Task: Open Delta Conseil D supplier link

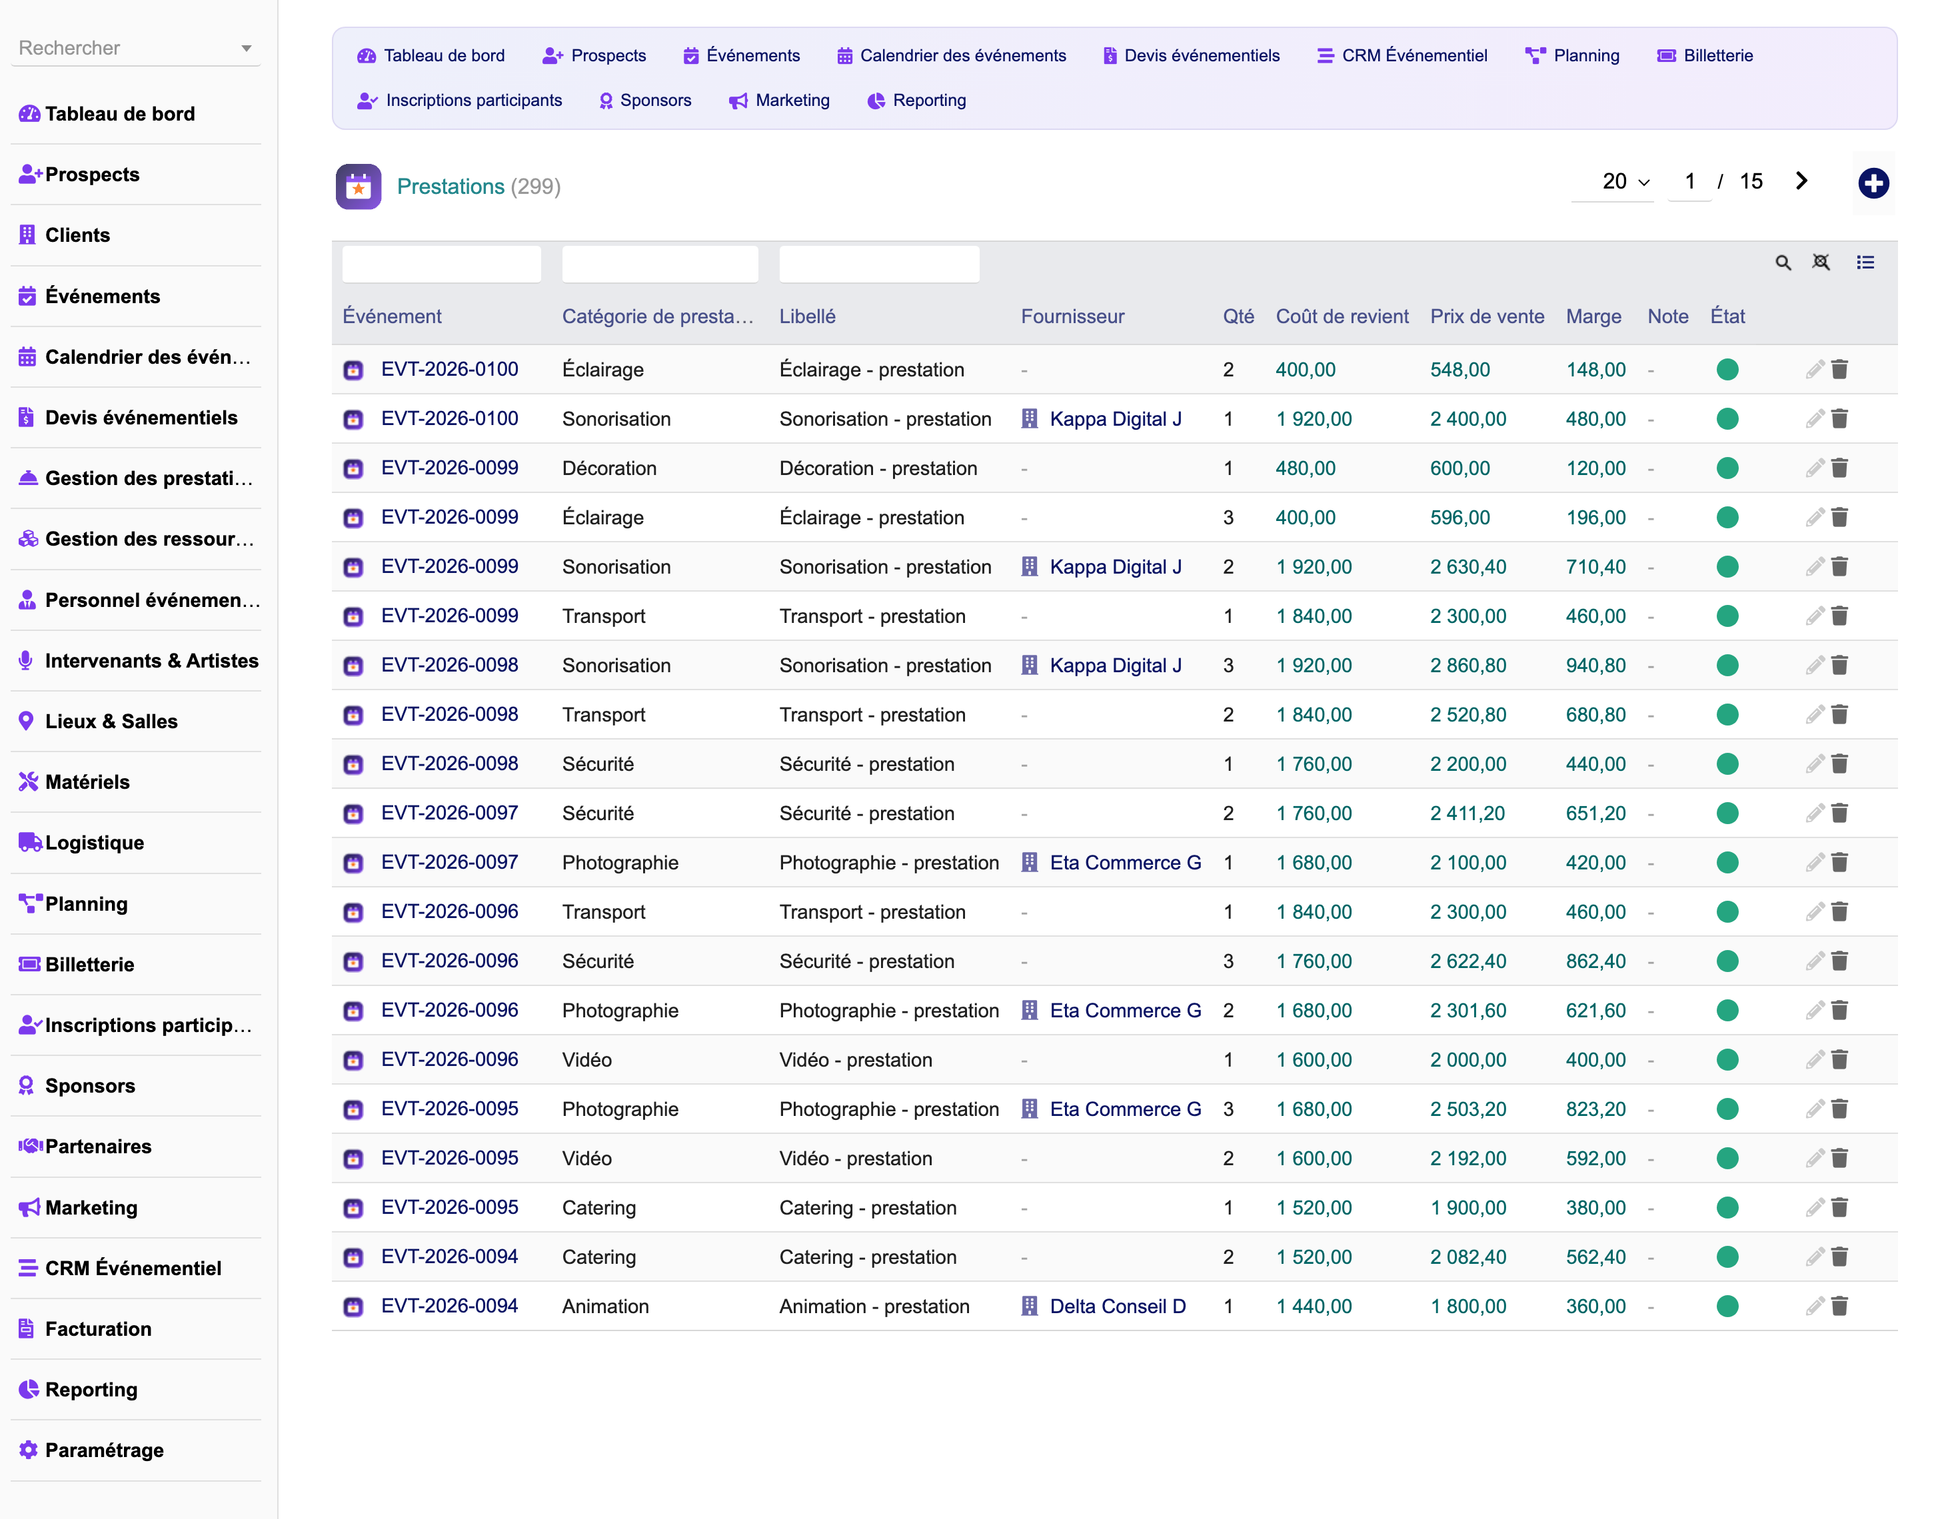Action: click(1117, 1306)
